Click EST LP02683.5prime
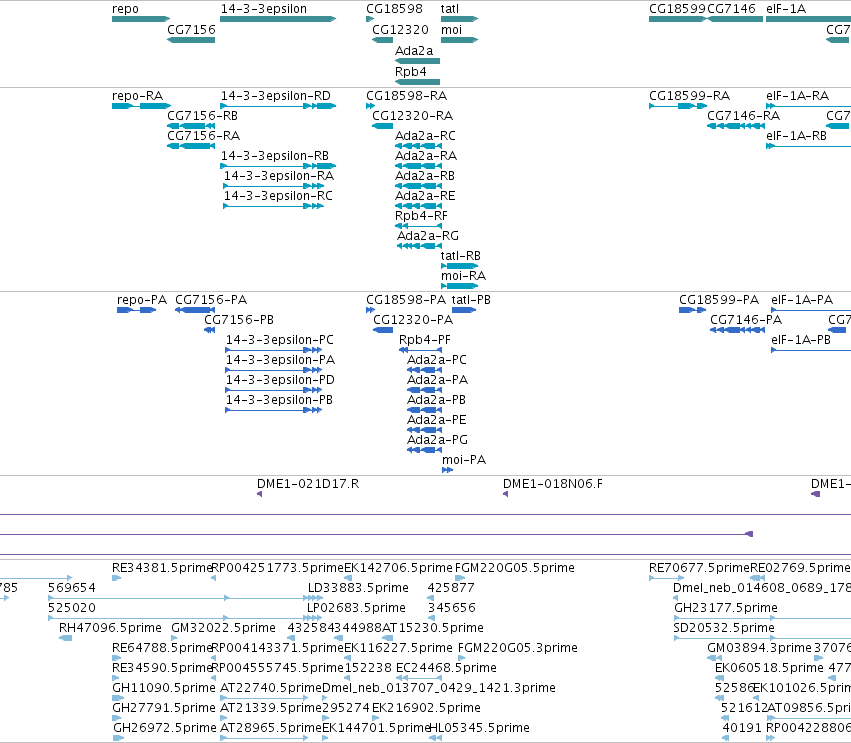Viewport: 851px width, 743px height. point(357,608)
